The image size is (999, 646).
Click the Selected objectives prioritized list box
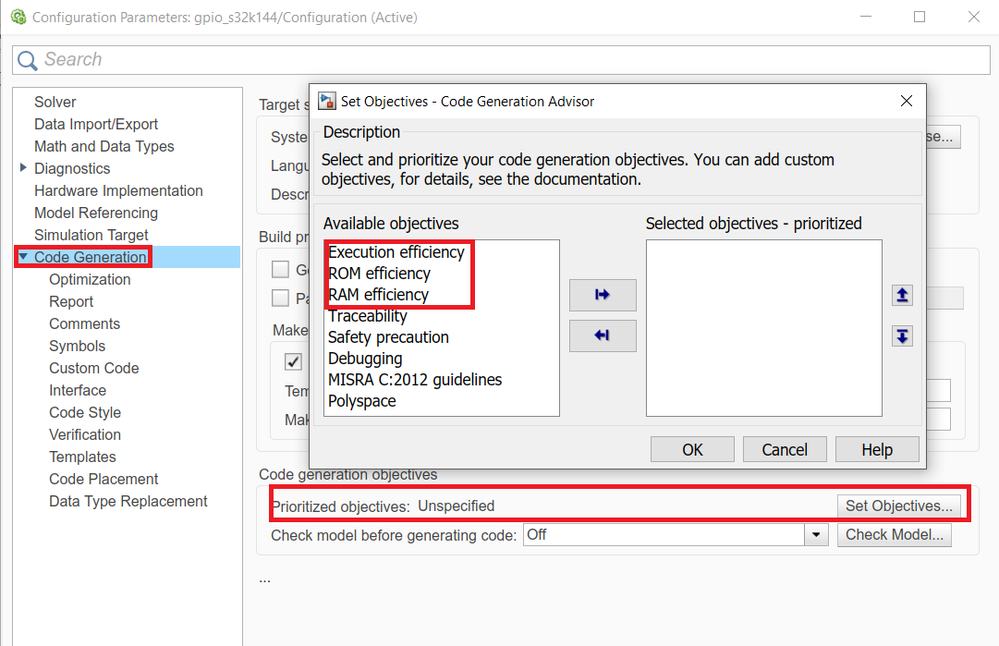click(x=764, y=328)
